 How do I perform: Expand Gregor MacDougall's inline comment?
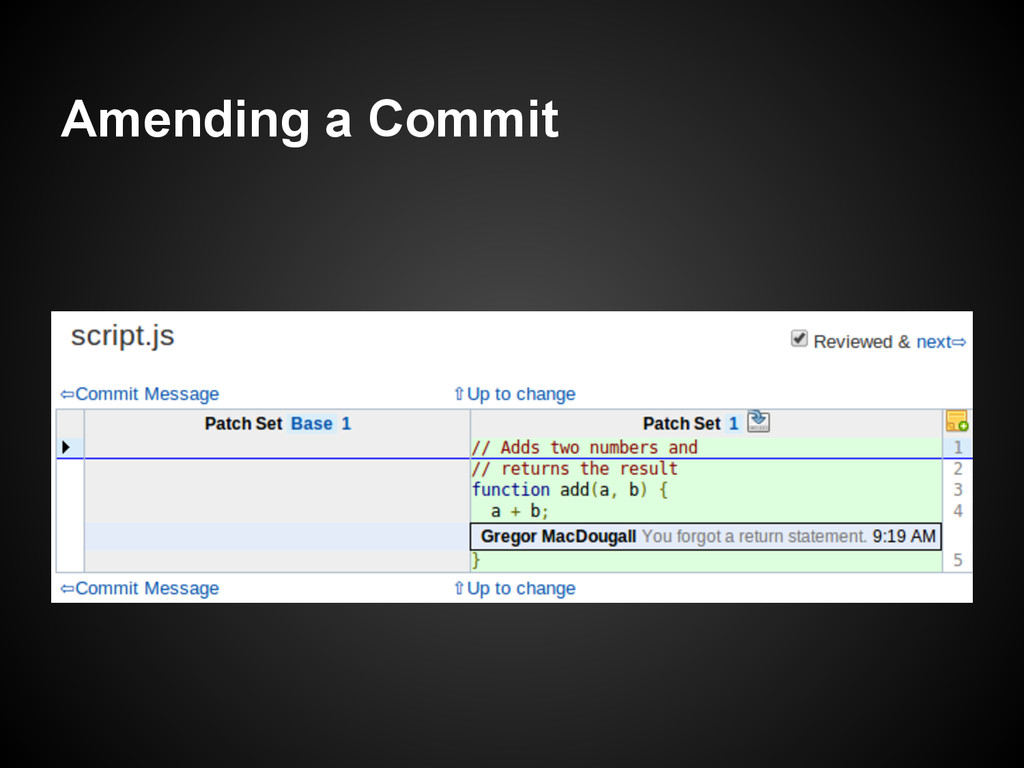(x=705, y=537)
